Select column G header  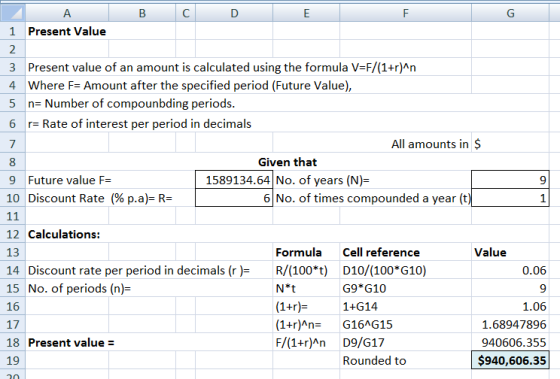click(510, 13)
